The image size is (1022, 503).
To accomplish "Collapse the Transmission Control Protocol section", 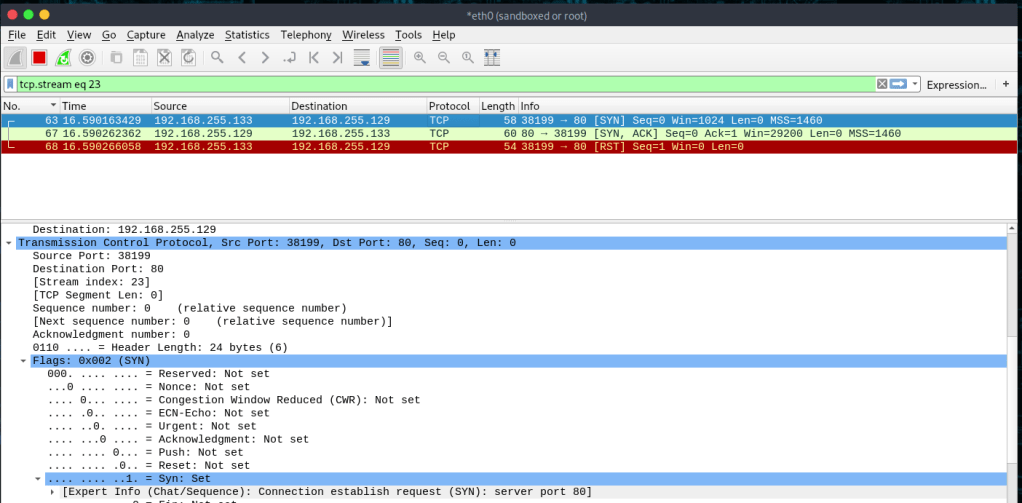I will coord(9,243).
